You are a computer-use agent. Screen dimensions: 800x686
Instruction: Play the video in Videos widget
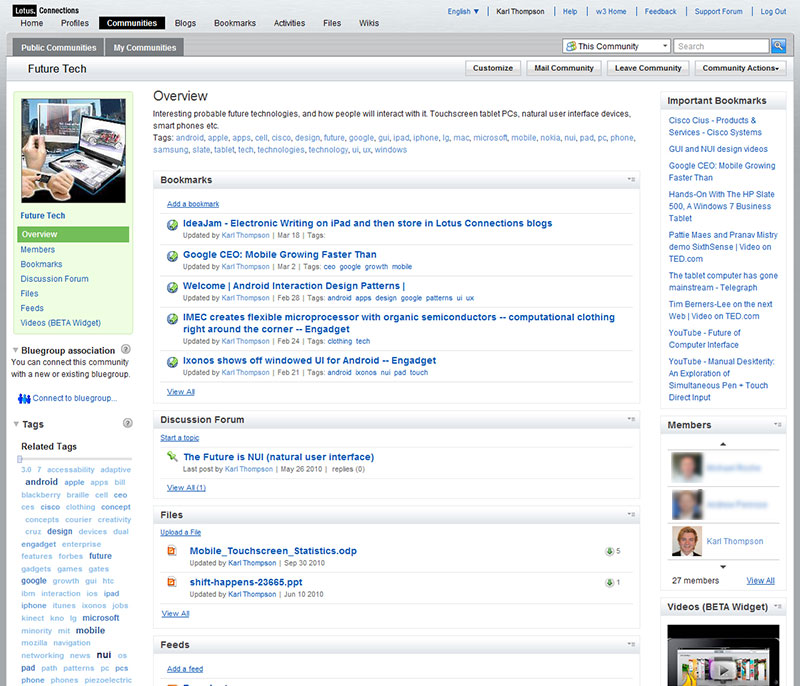point(723,669)
